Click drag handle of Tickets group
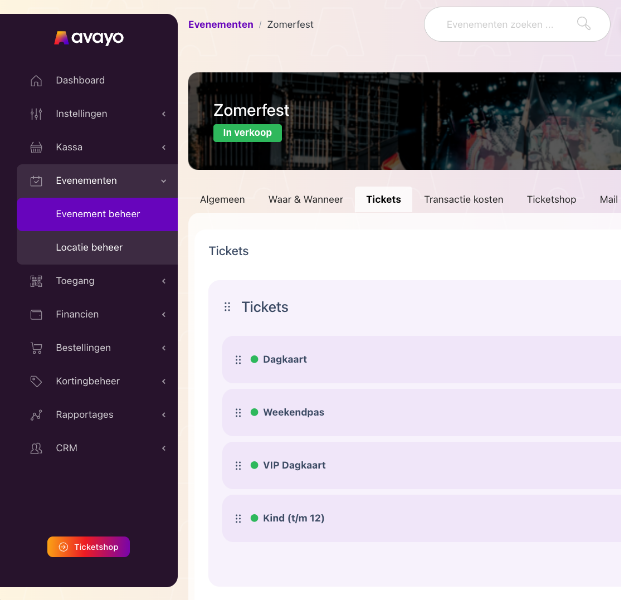 click(x=227, y=307)
